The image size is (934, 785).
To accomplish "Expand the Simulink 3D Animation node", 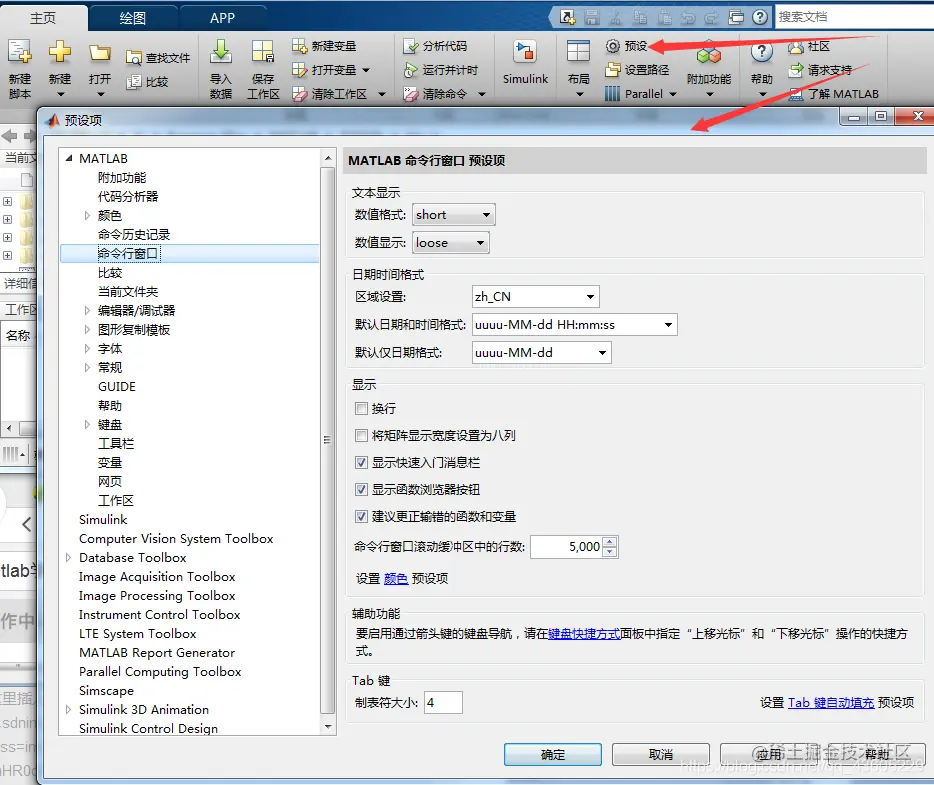I will coord(69,709).
